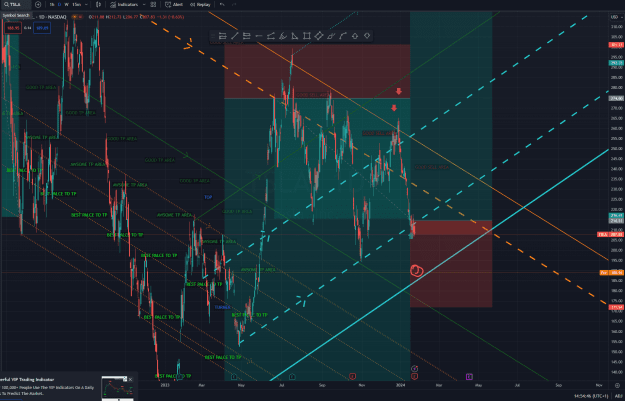Viewport: 625px width, 401px height.
Task: Click the orange indicator status icon beside NASDAQ
Action: 75,17
